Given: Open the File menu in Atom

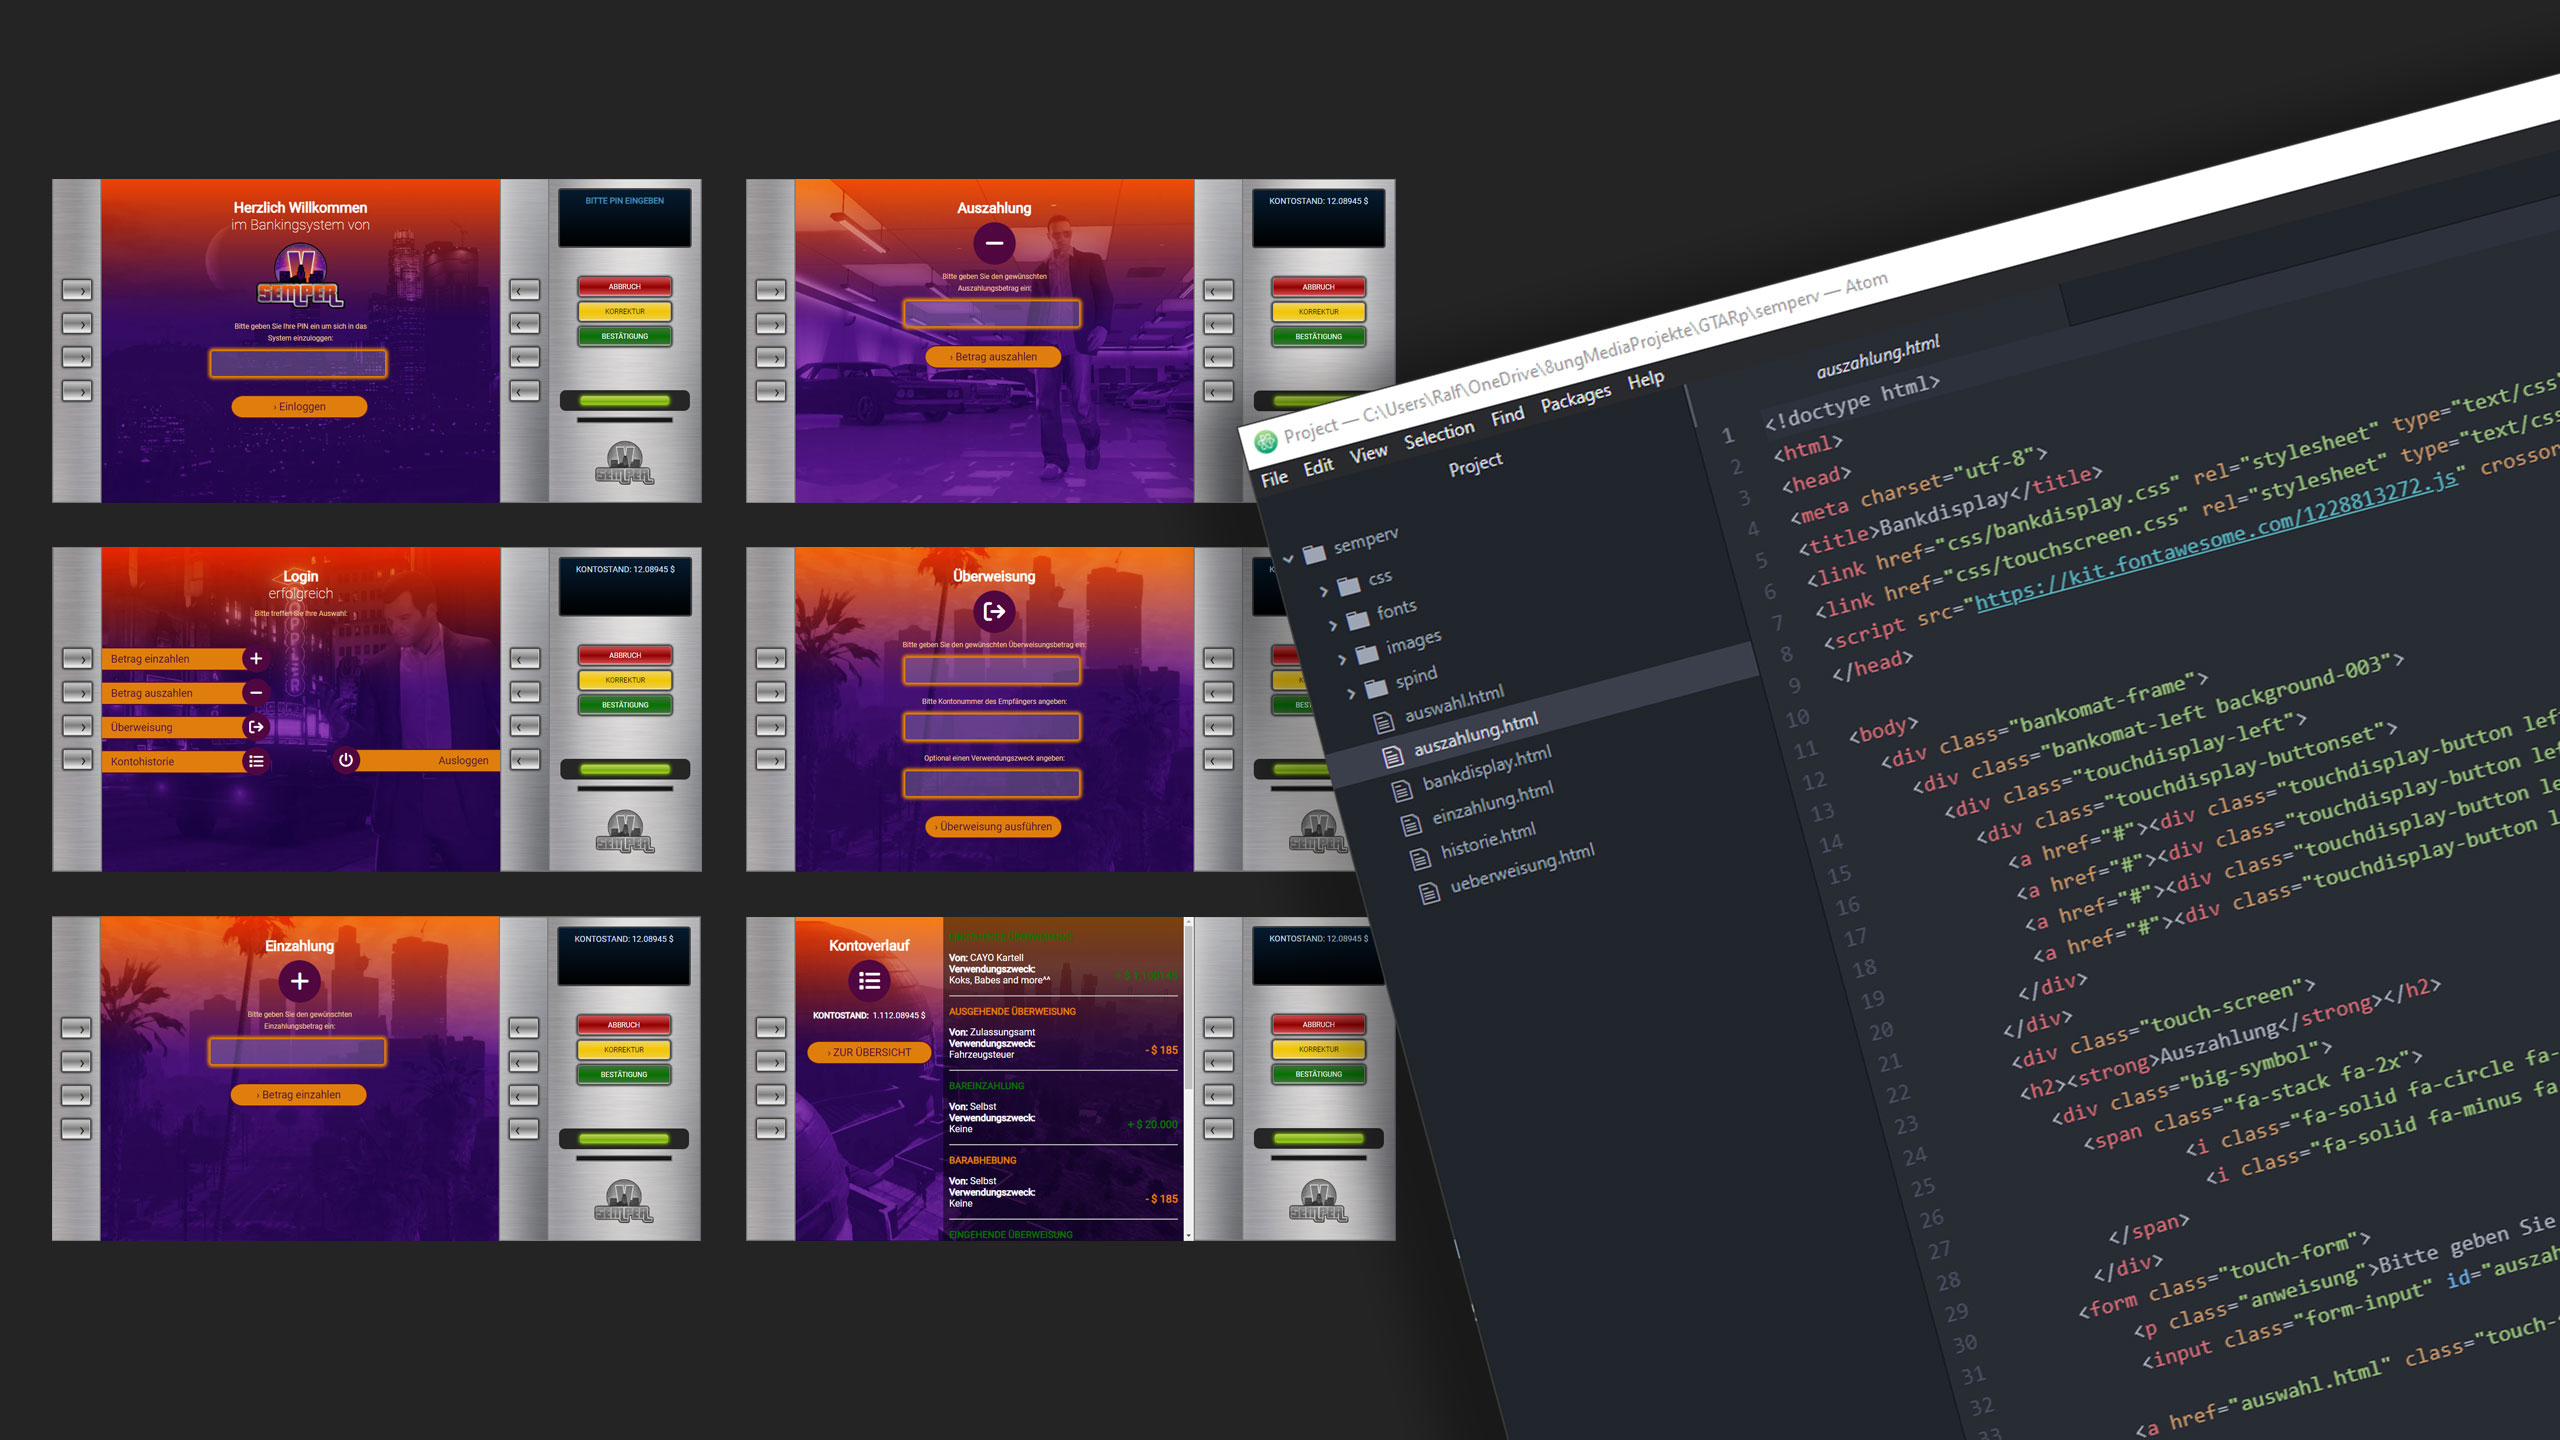Looking at the screenshot, I should pyautogui.click(x=1274, y=478).
